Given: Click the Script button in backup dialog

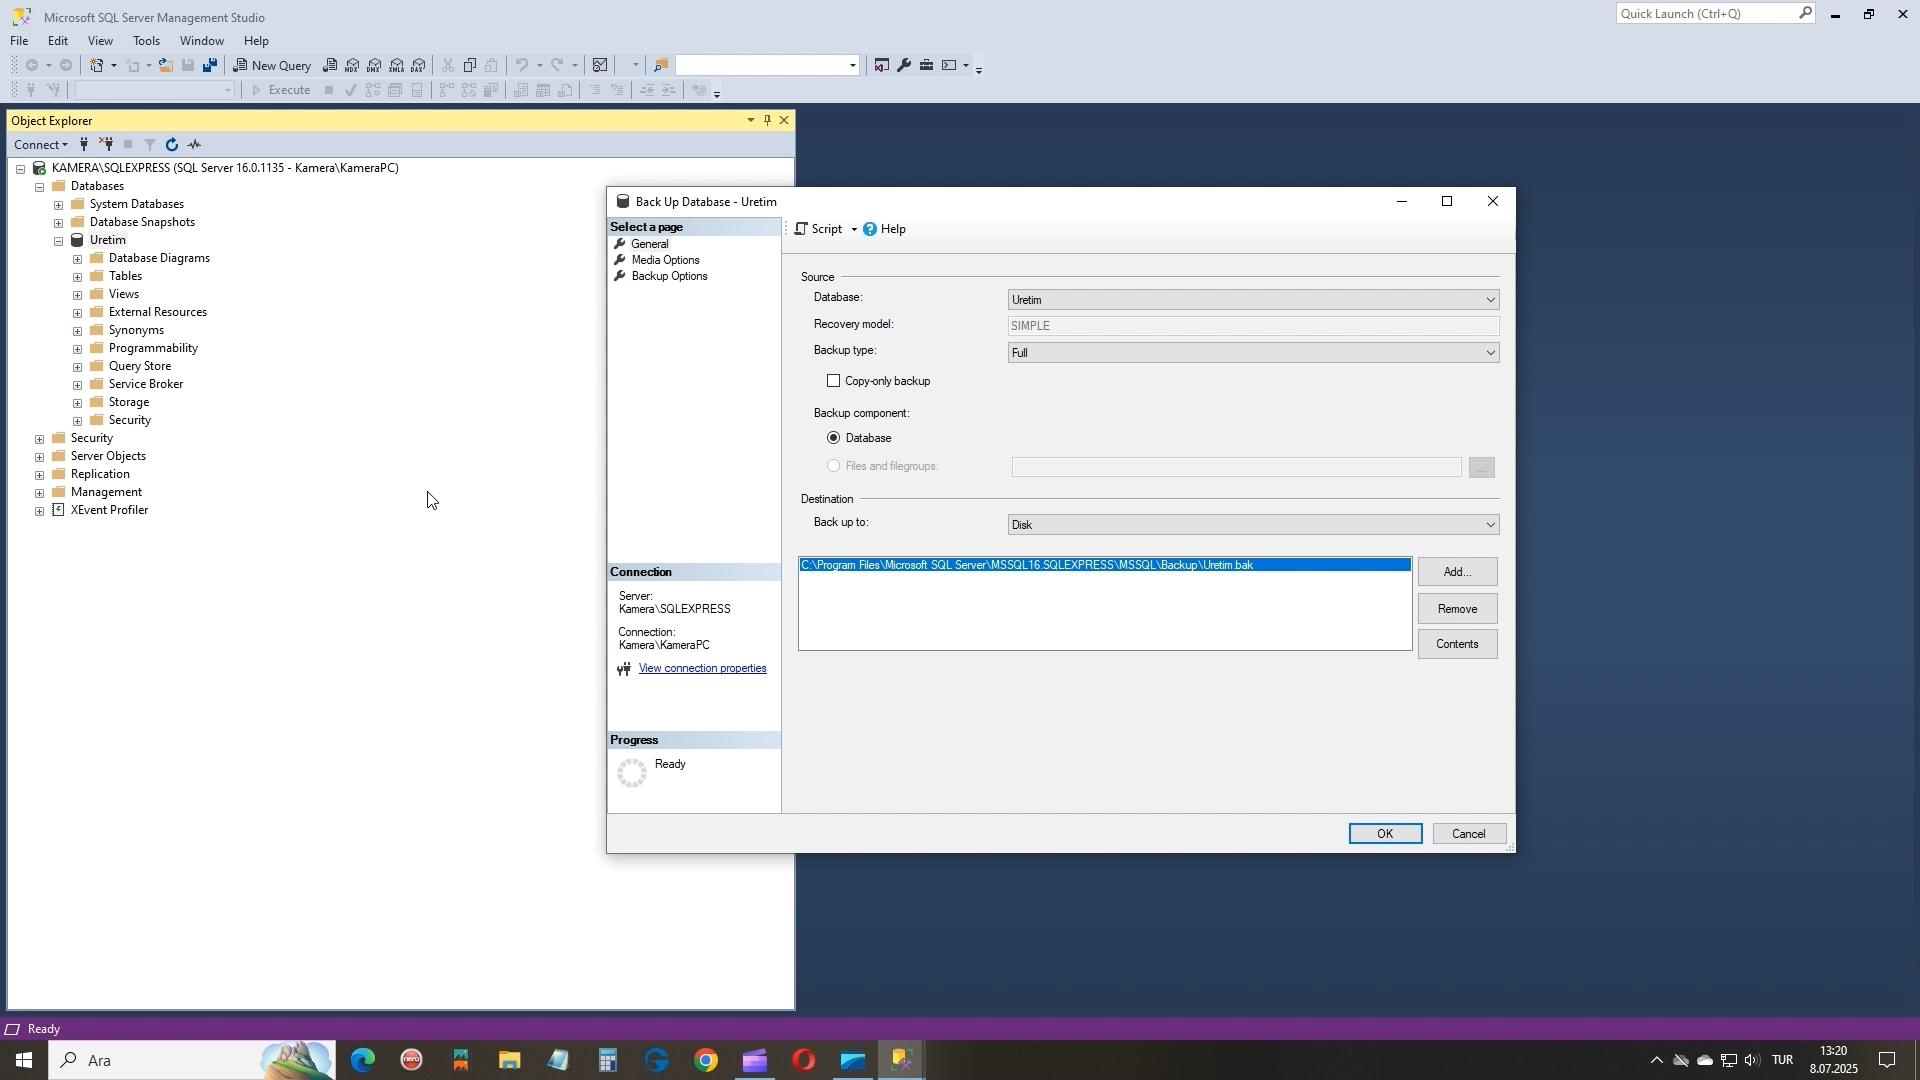Looking at the screenshot, I should point(819,229).
